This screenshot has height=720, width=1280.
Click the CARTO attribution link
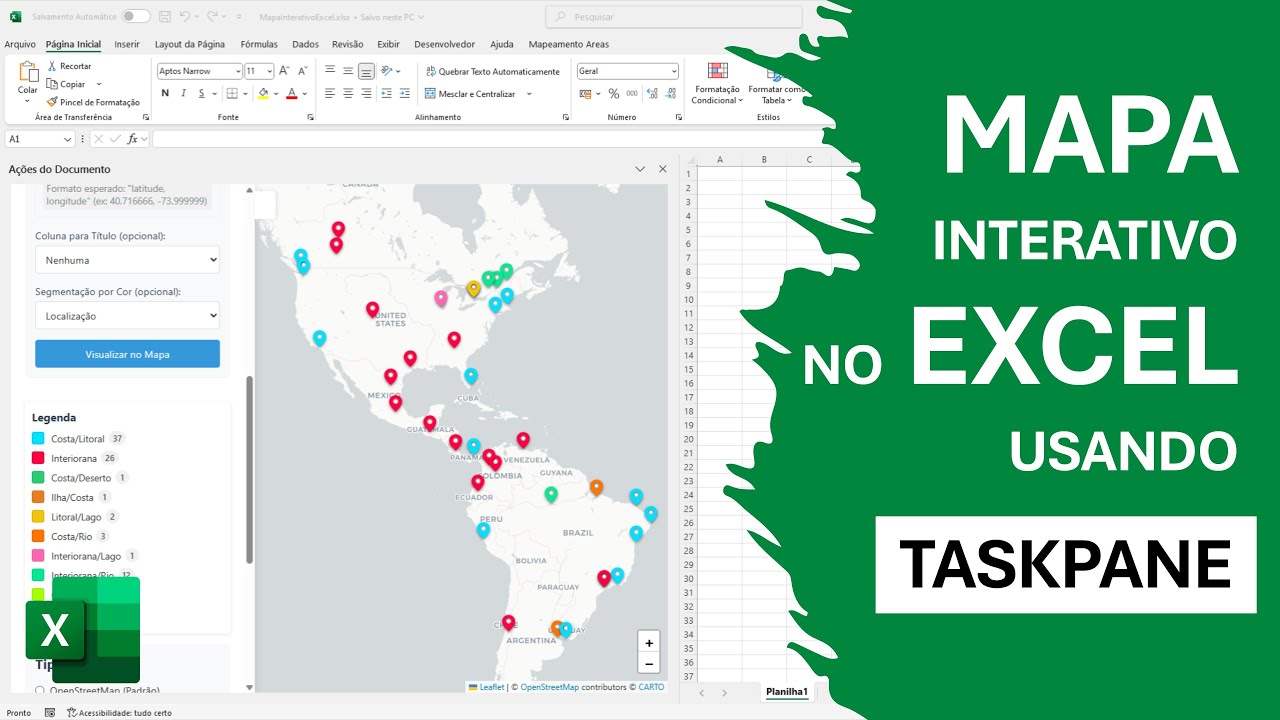click(x=652, y=687)
